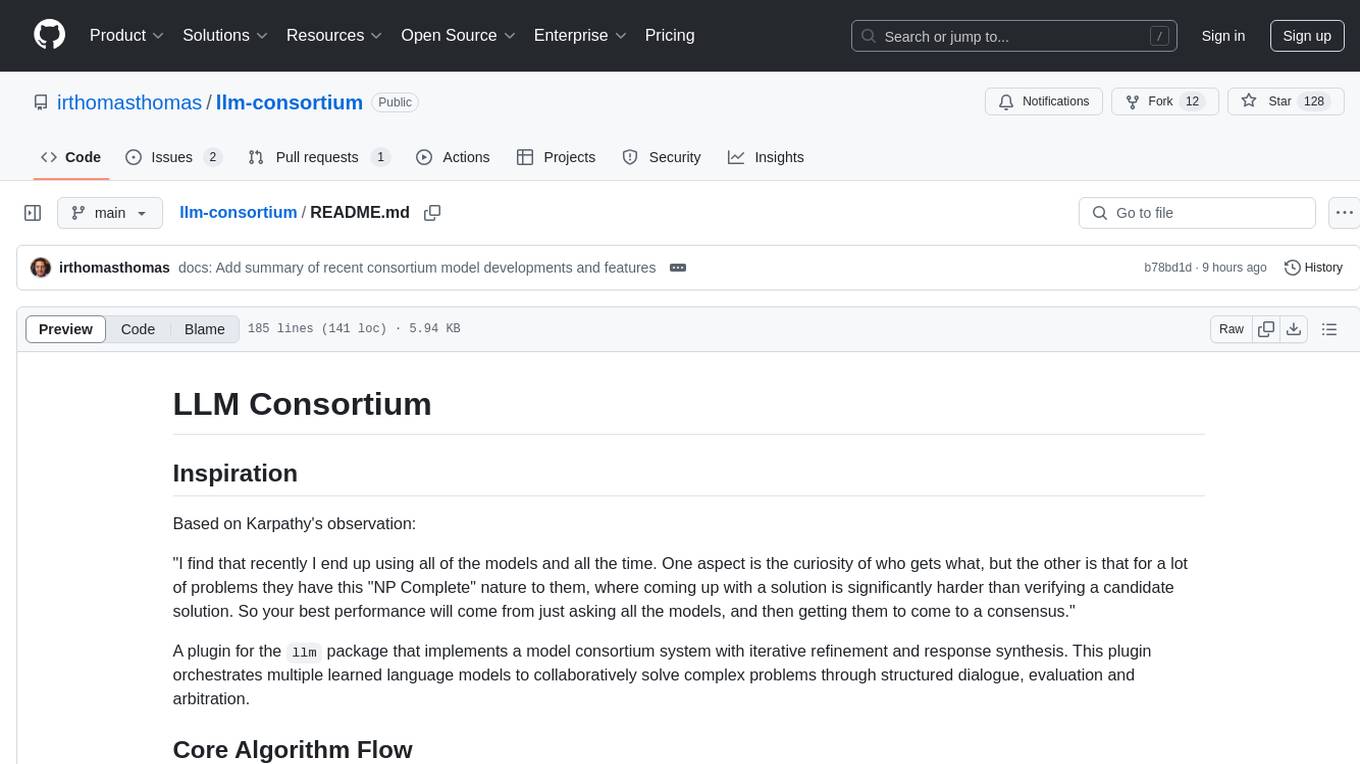Download the raw file
The image size is (1360, 764).
1294,329
